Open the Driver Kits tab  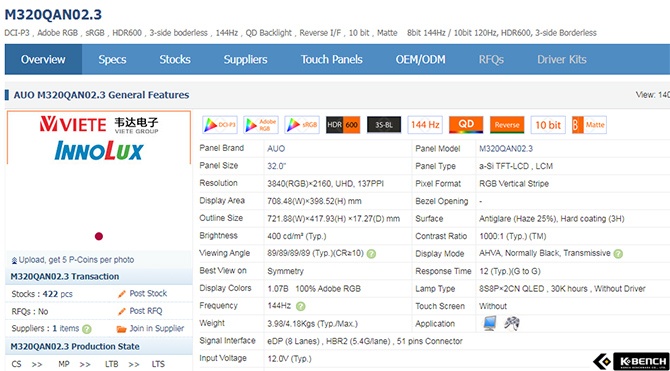coord(561,59)
